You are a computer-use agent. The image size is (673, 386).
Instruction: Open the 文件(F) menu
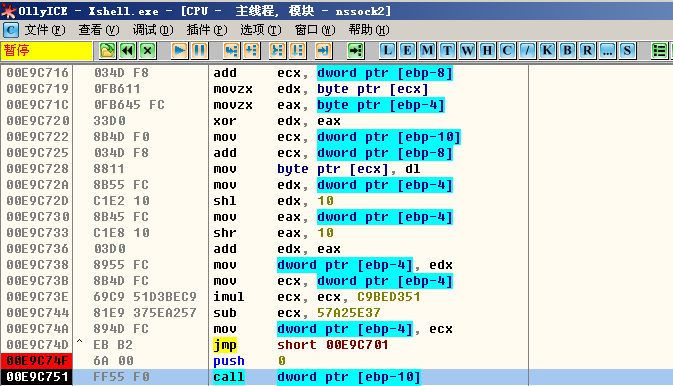pos(45,30)
